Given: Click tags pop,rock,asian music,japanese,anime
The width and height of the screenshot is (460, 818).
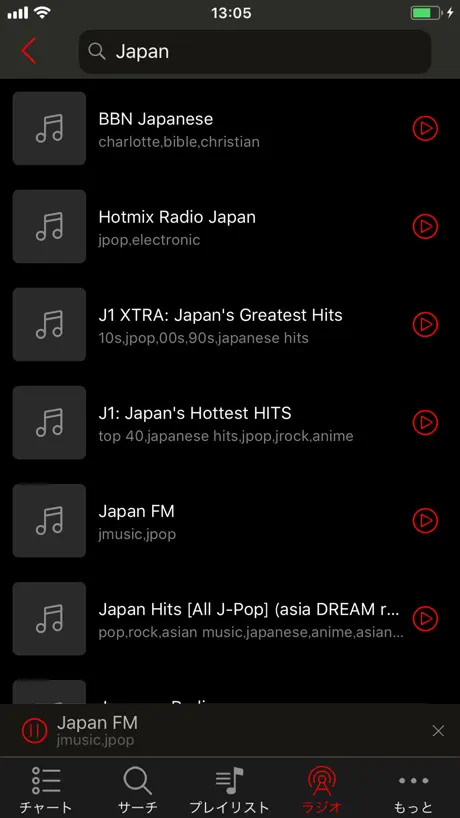Looking at the screenshot, I should [251, 632].
